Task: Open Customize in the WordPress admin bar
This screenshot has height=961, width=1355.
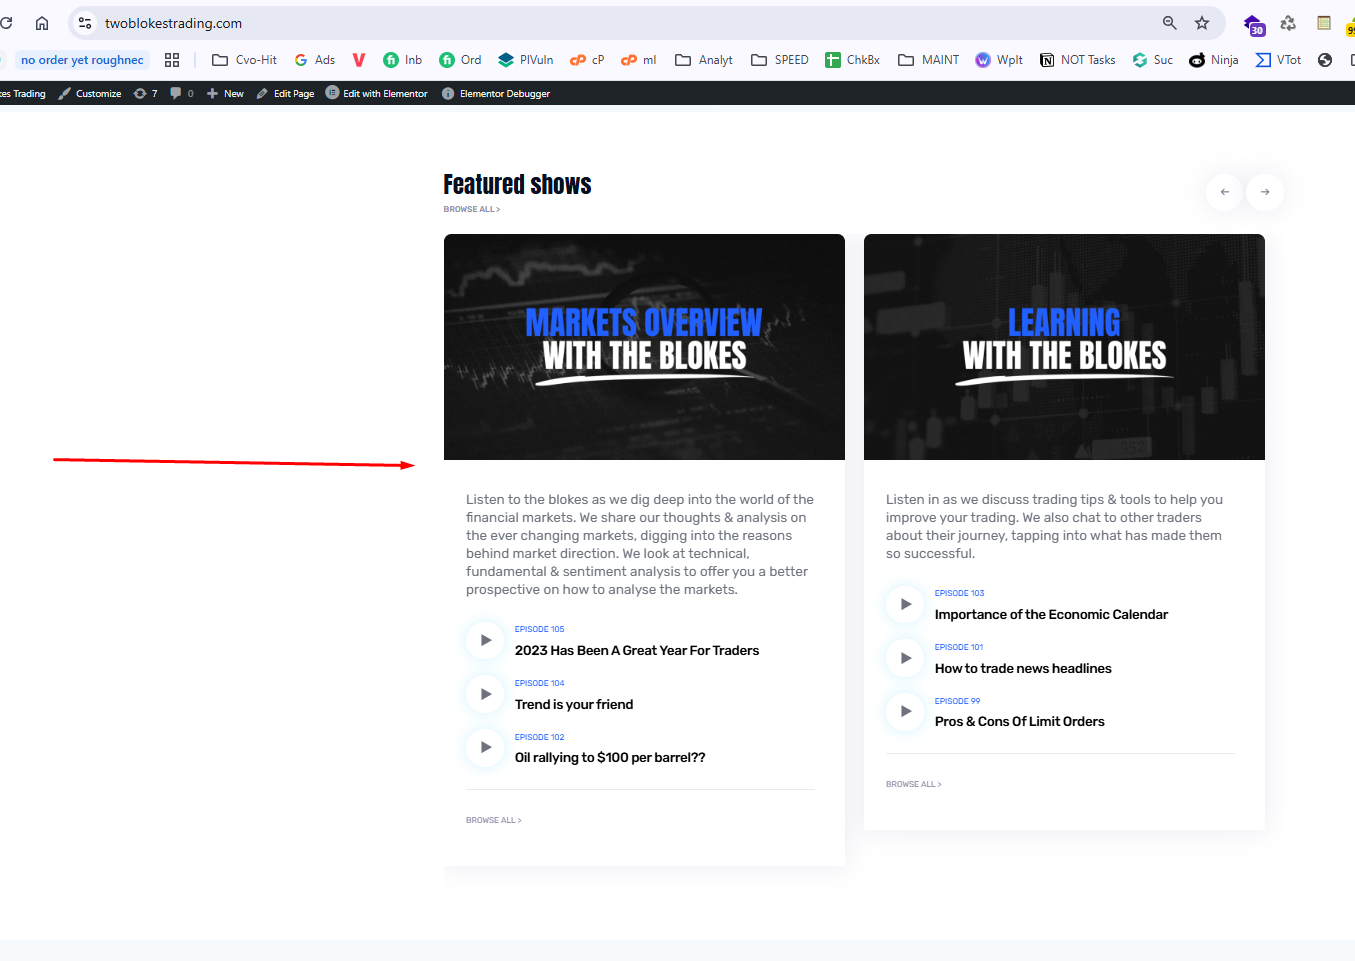Action: click(90, 93)
